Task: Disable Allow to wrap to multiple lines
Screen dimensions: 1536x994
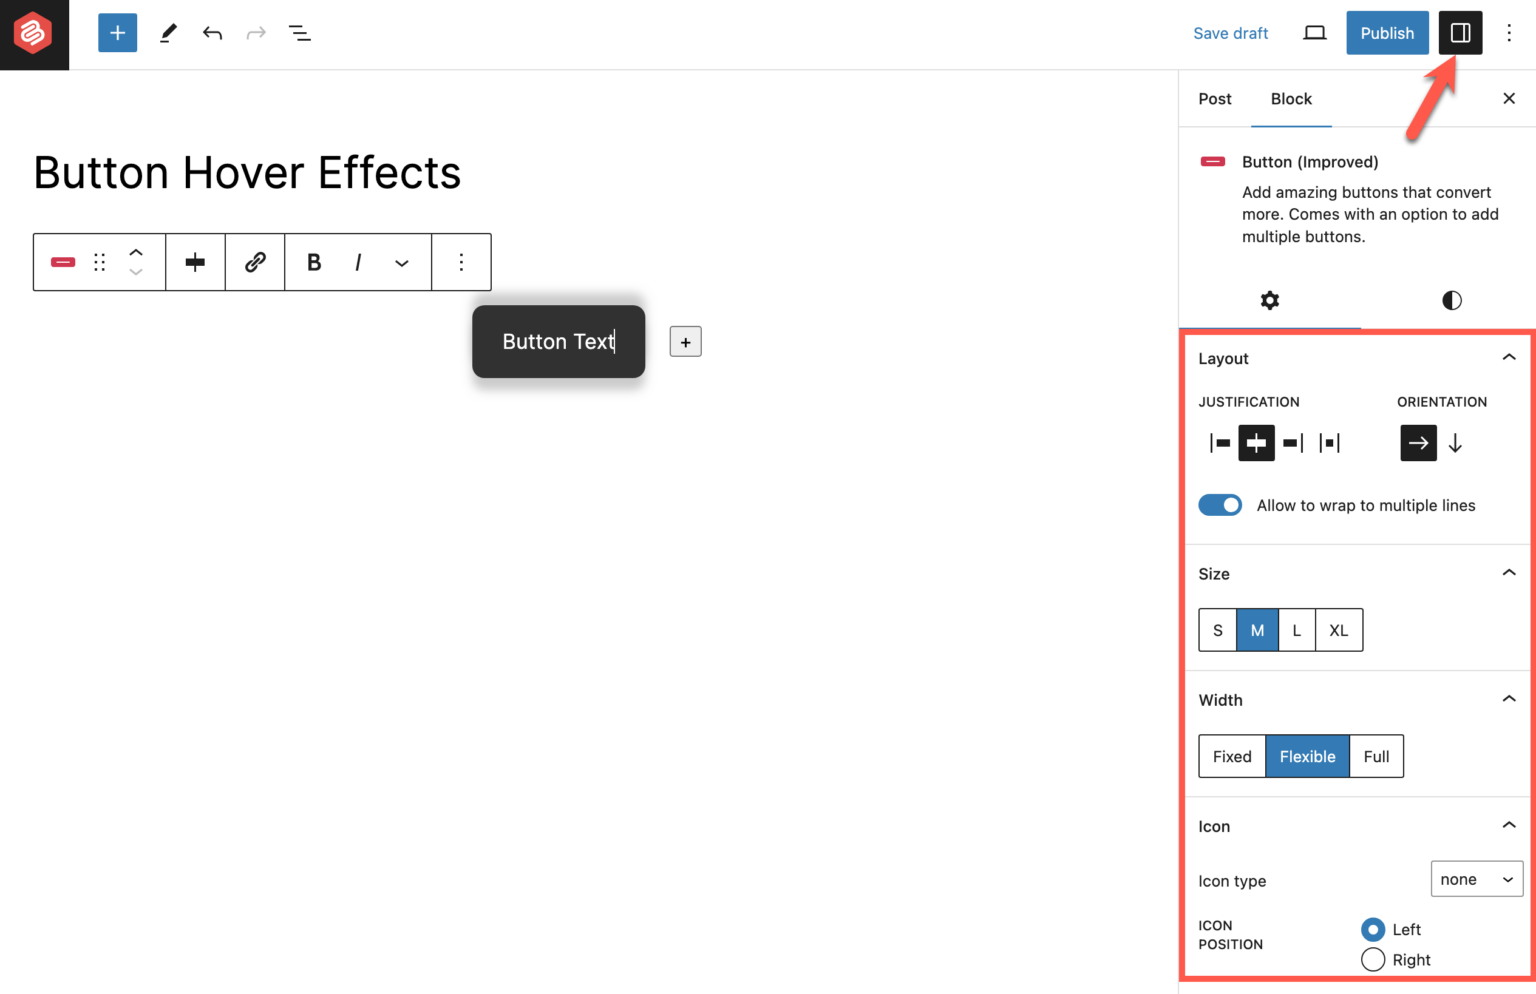Action: pos(1219,505)
